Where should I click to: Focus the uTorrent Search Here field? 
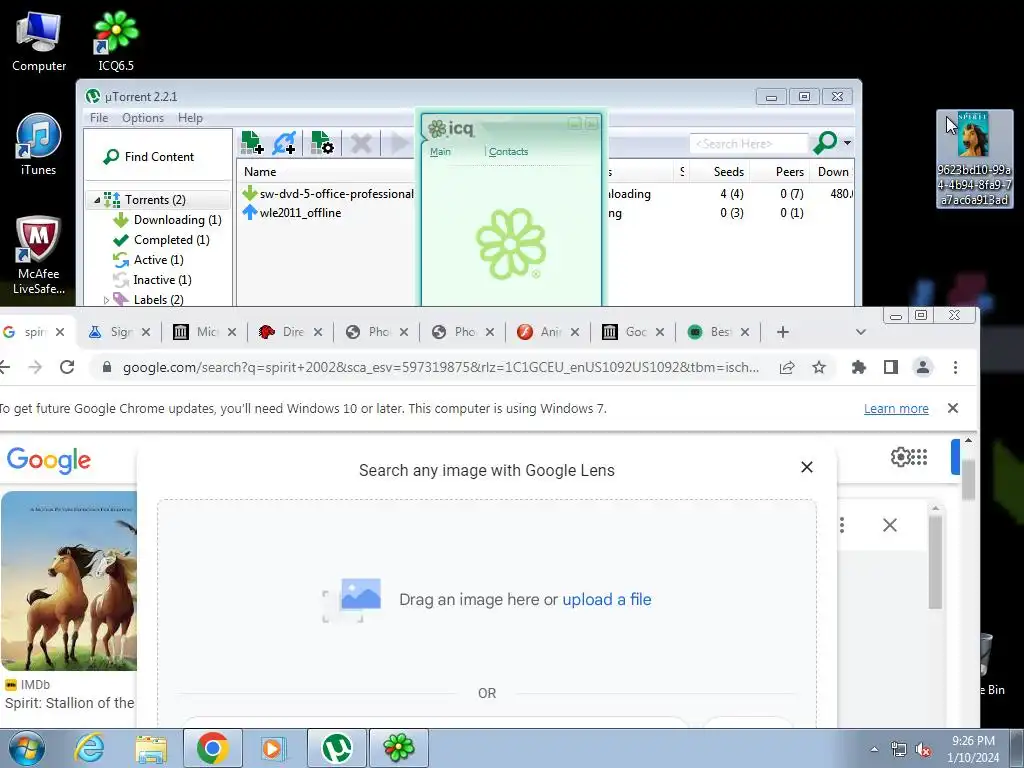click(748, 143)
